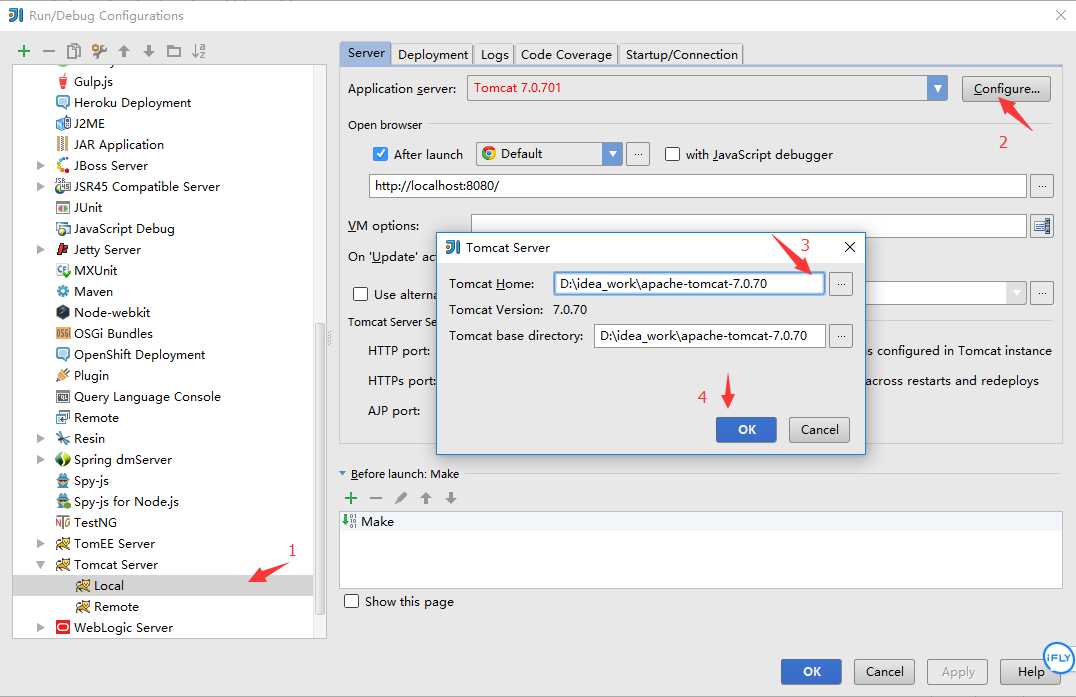Expand the Resin node
This screenshot has width=1076, height=697.
click(x=40, y=438)
